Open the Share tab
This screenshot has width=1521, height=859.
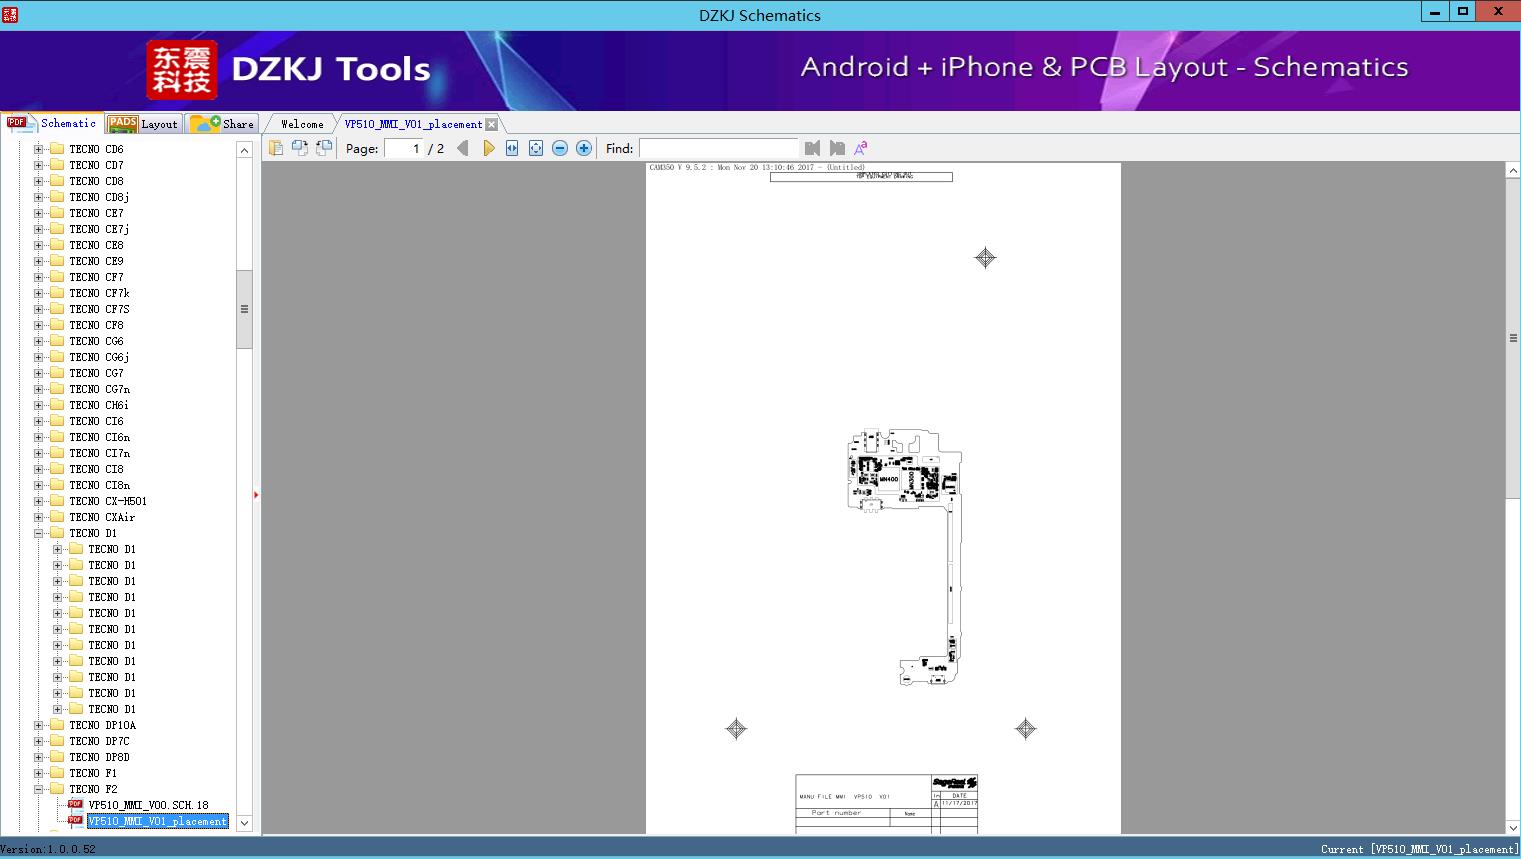pyautogui.click(x=222, y=124)
